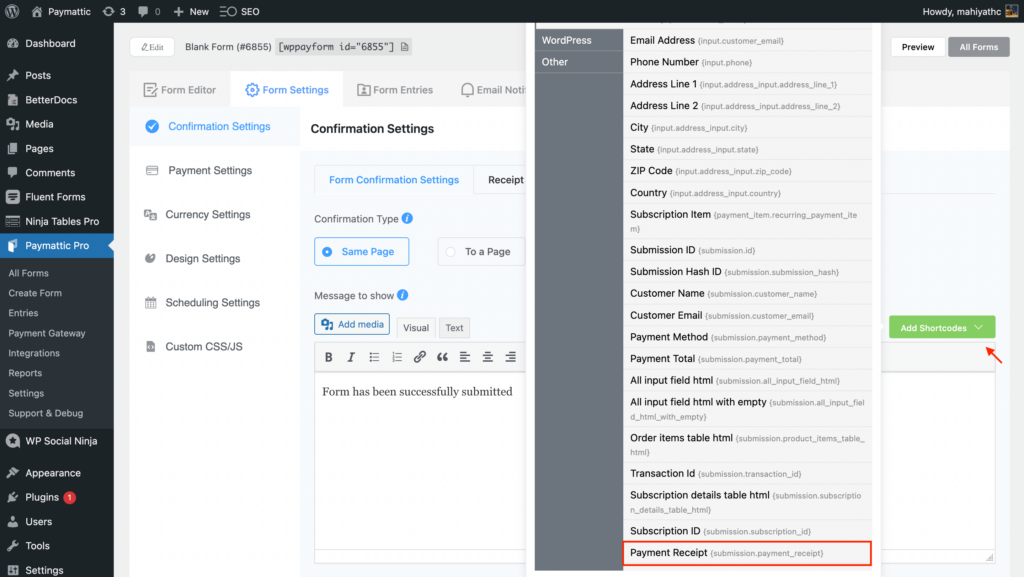1024x577 pixels.
Task: Click Confirmation Type info icon
Action: tap(407, 218)
